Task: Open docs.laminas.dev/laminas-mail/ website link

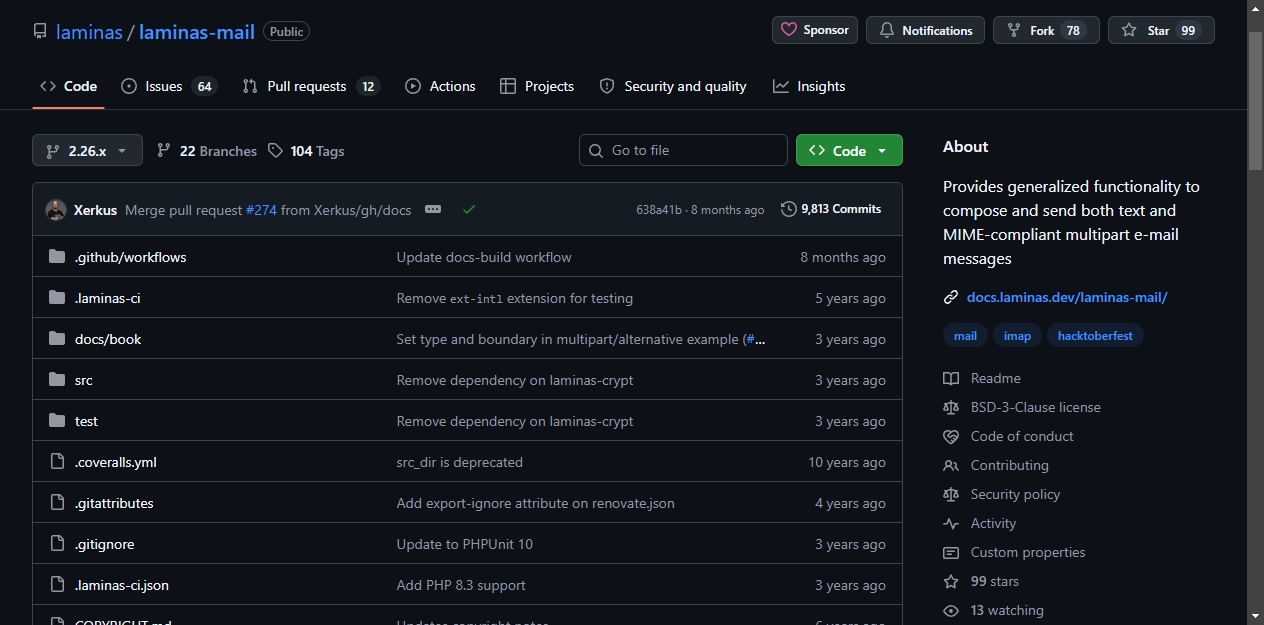Action: coord(1067,297)
